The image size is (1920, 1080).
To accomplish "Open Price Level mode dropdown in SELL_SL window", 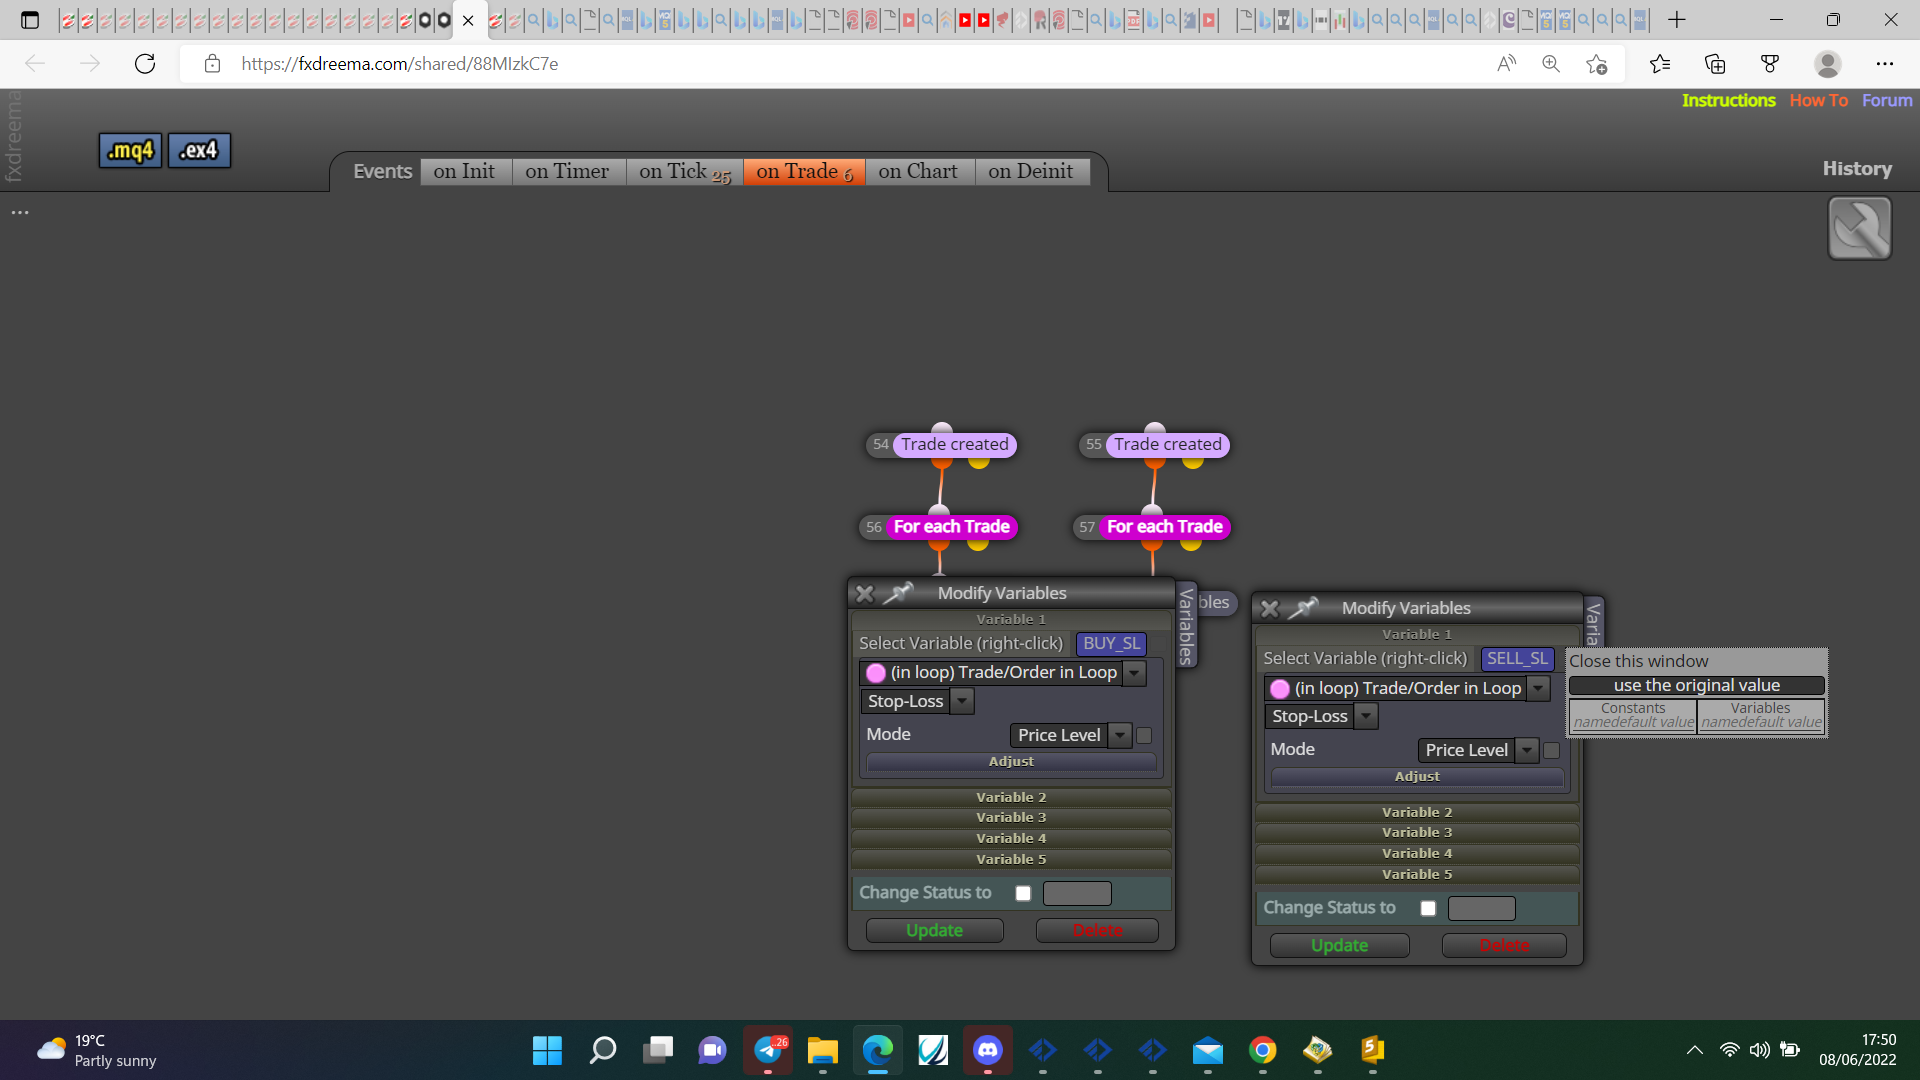I will (x=1527, y=750).
